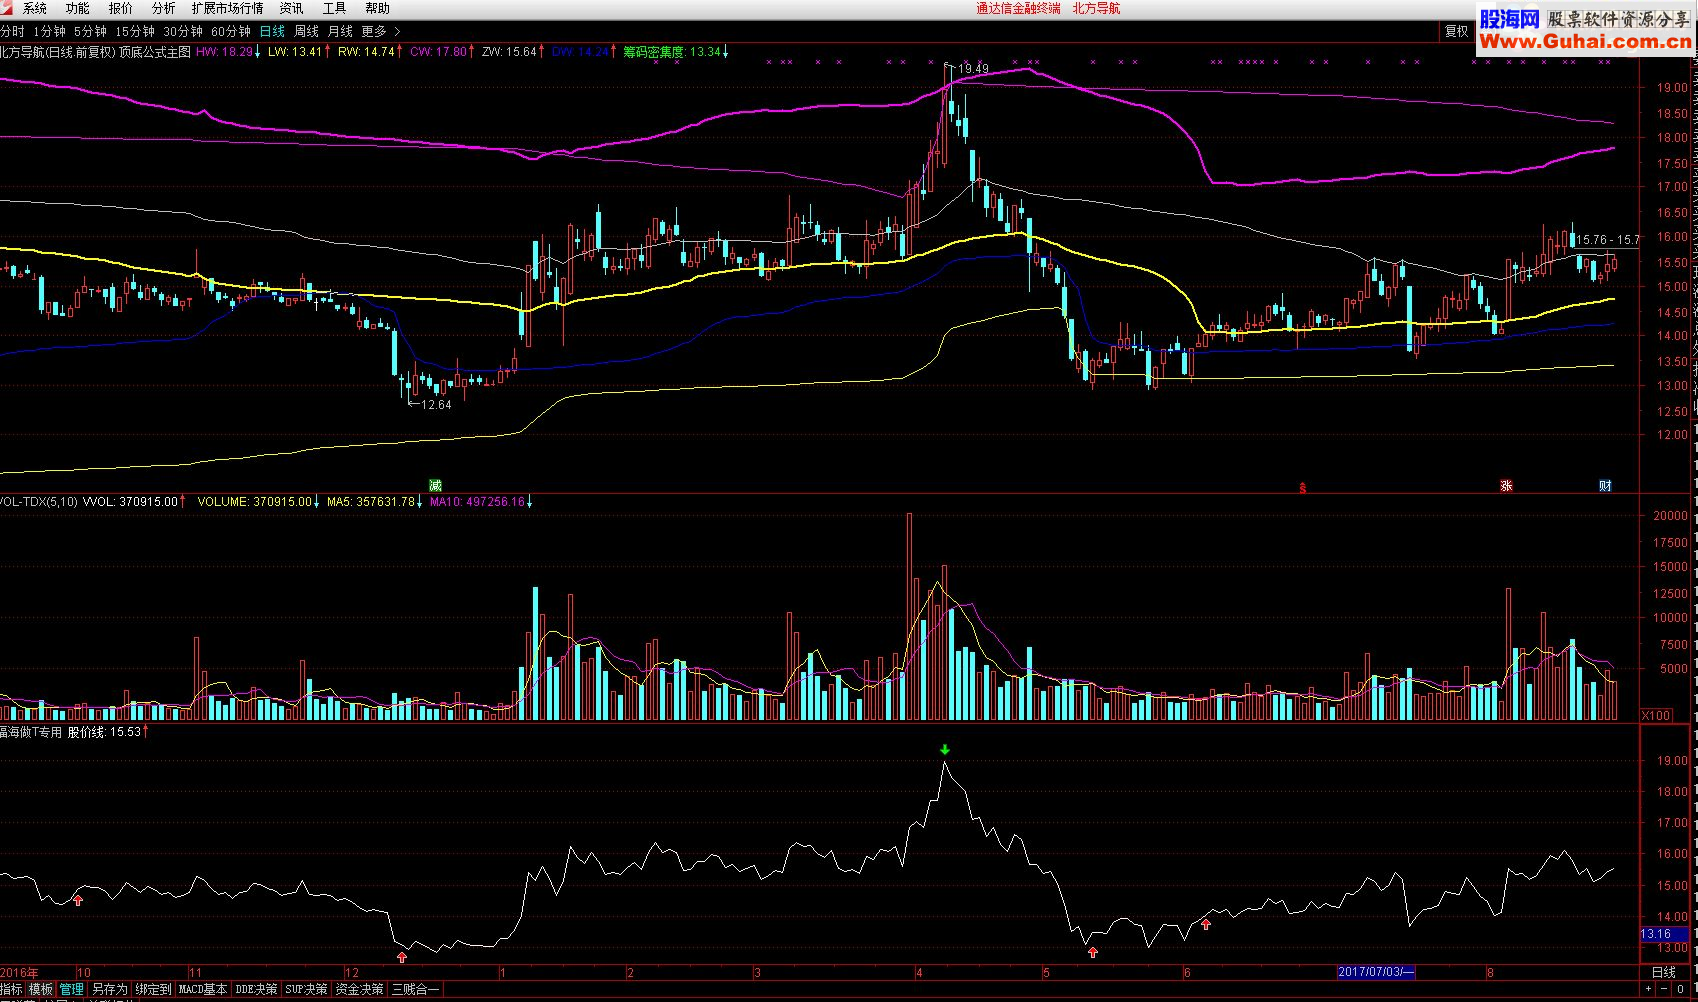
Task: Click the 日线 label at bottom right
Action: tap(1664, 972)
